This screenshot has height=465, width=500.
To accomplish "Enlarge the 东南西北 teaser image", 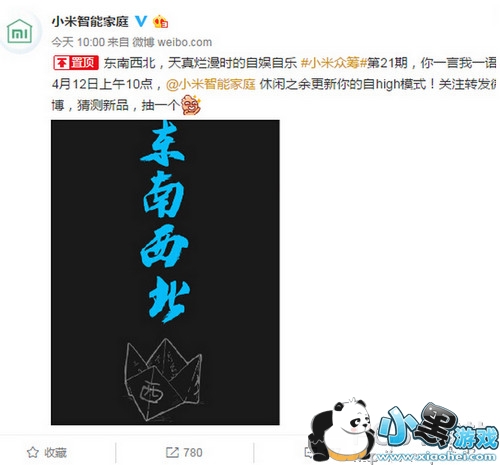I will tap(165, 272).
